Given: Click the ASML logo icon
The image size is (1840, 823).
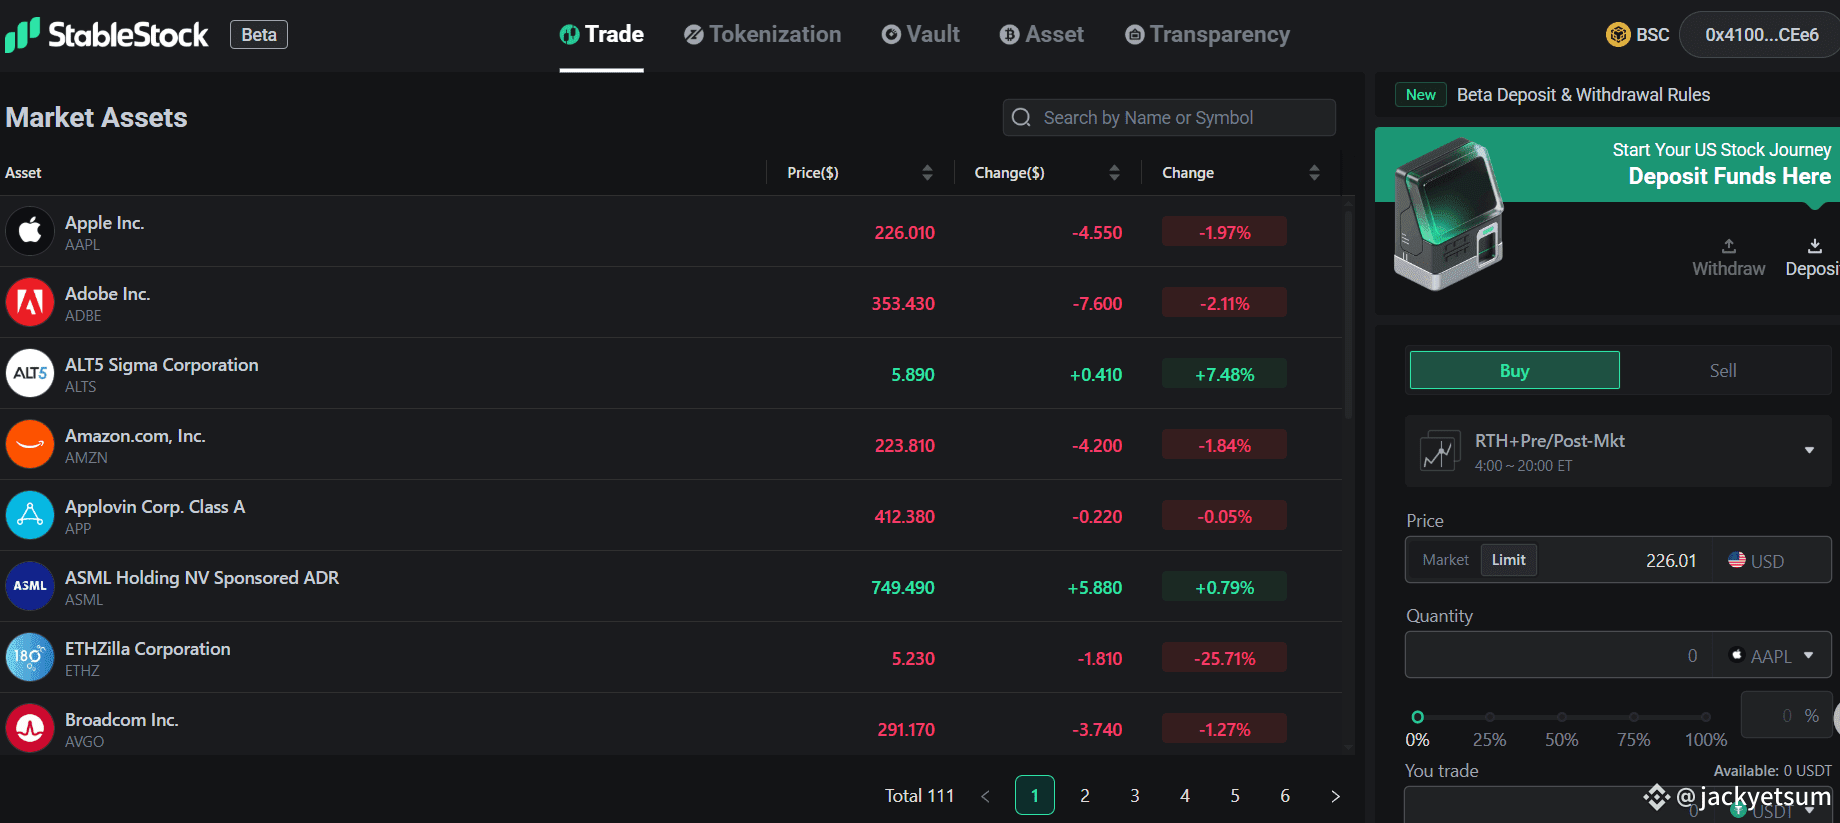Looking at the screenshot, I should (x=30, y=586).
